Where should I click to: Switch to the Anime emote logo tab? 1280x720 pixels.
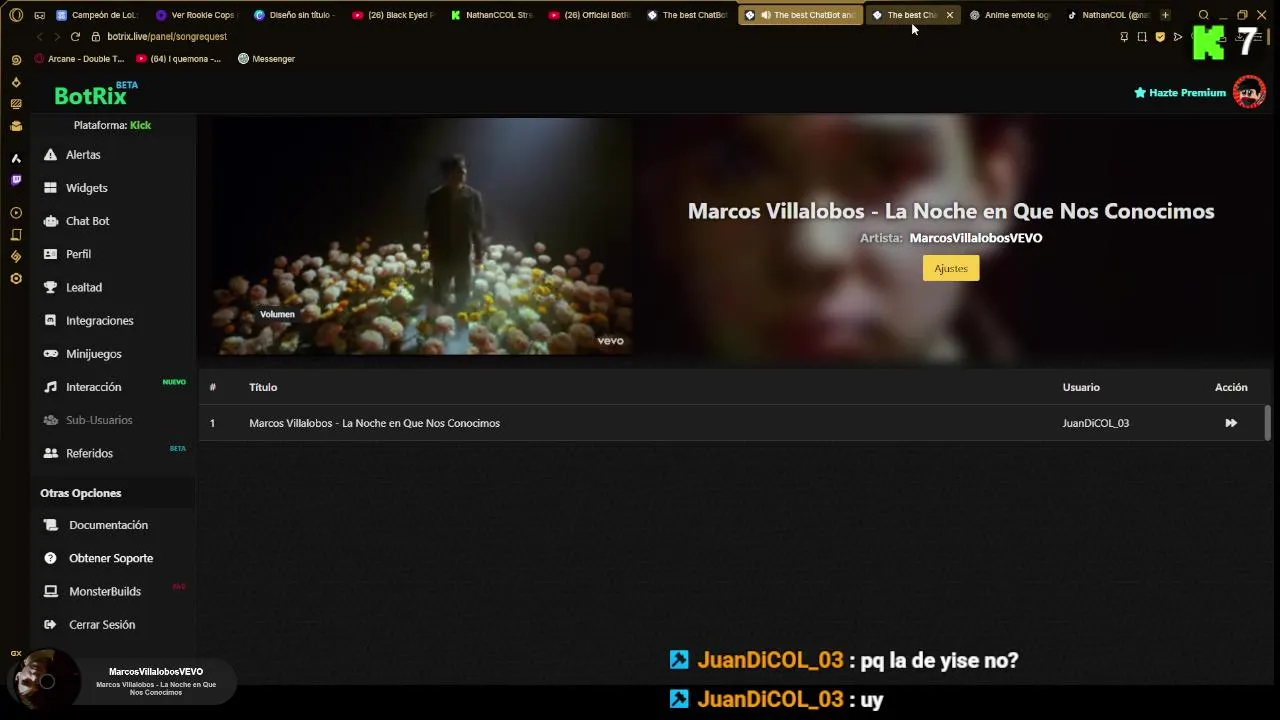(x=1010, y=15)
